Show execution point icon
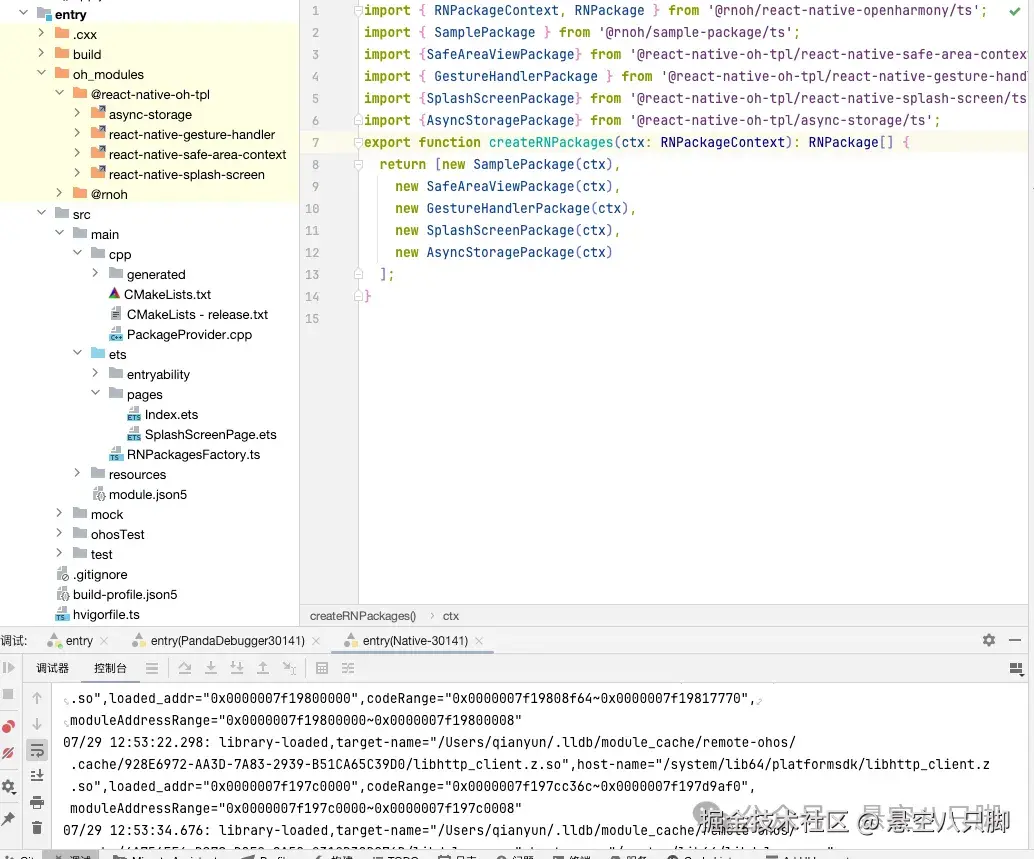1034x859 pixels. click(x=152, y=668)
